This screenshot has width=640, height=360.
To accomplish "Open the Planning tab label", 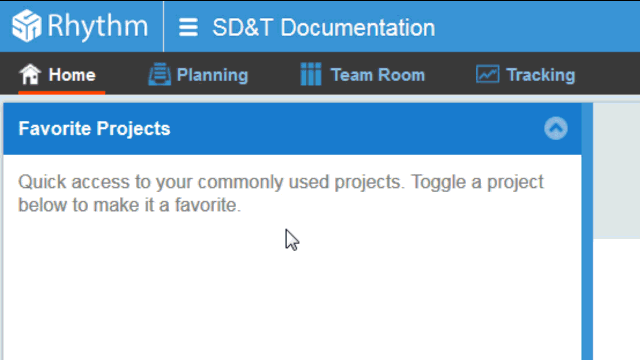I will pyautogui.click(x=212, y=76).
